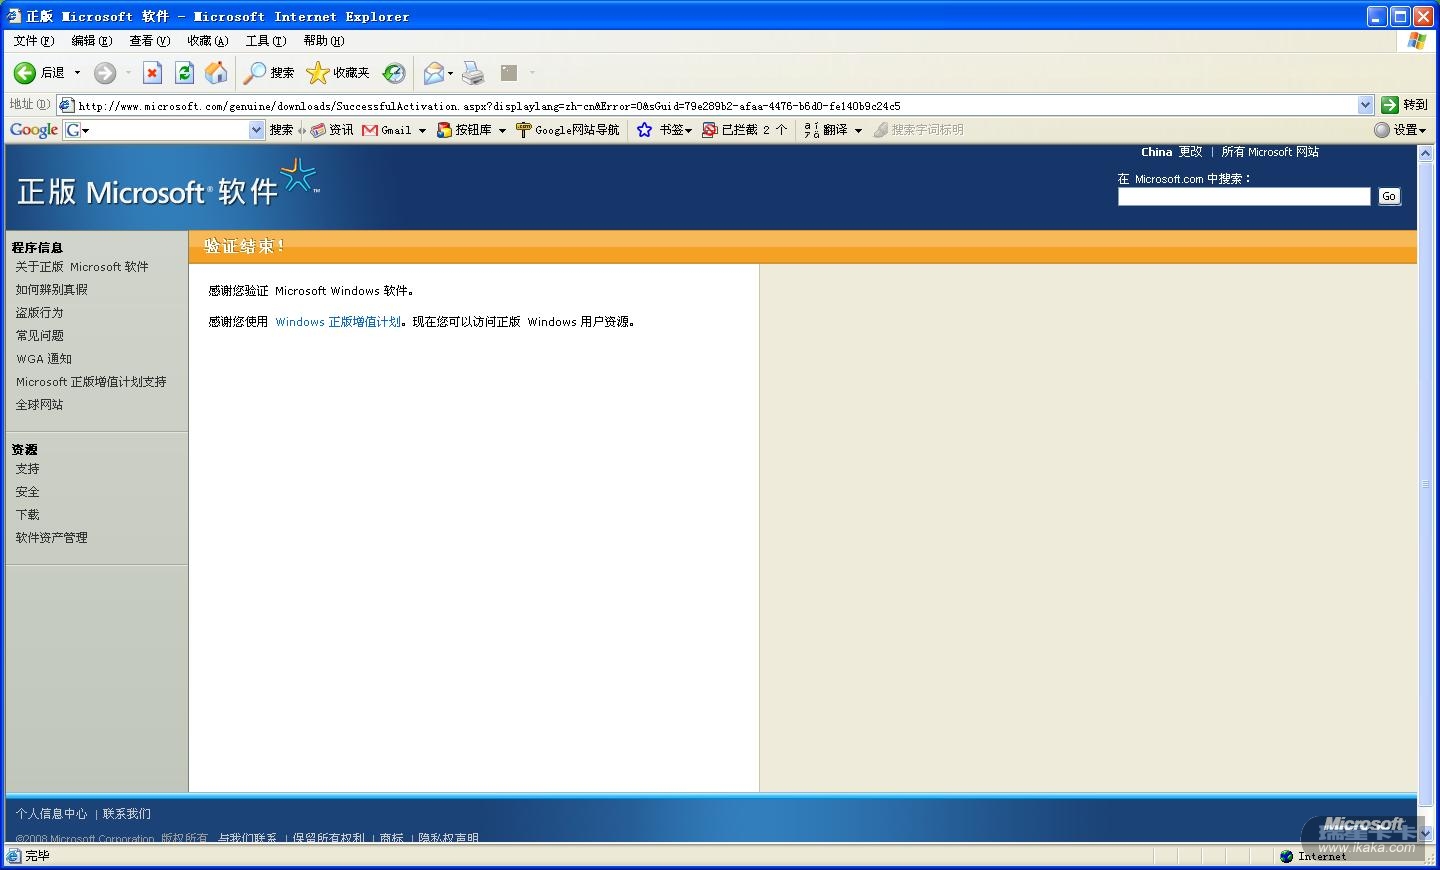Click the Google toolbar 搜索 button
Viewport: 1440px width, 870px height.
[281, 130]
